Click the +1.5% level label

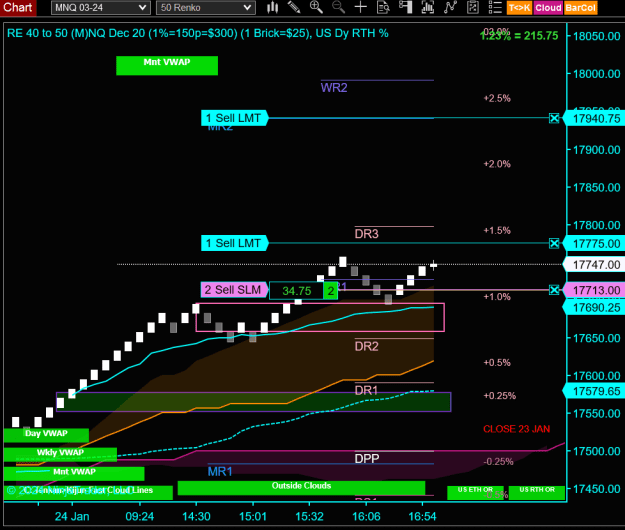tap(497, 231)
